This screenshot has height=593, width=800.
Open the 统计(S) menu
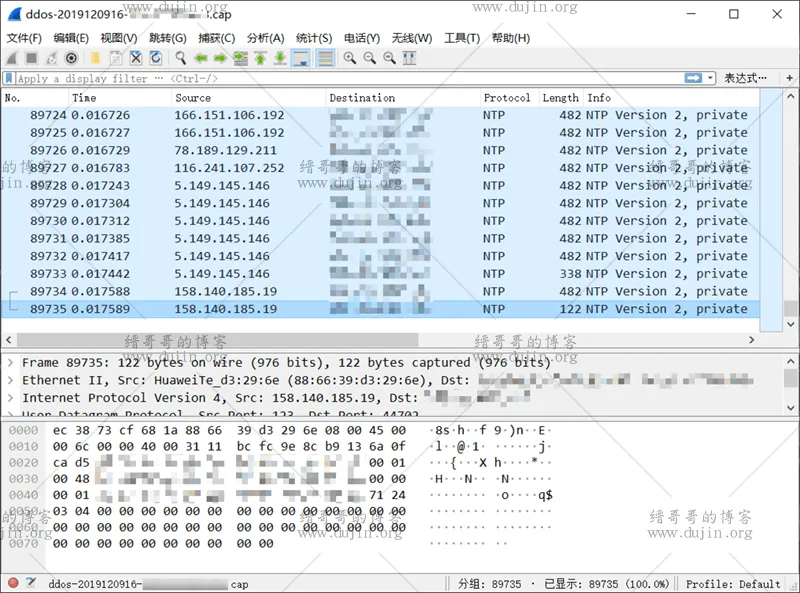(x=314, y=38)
